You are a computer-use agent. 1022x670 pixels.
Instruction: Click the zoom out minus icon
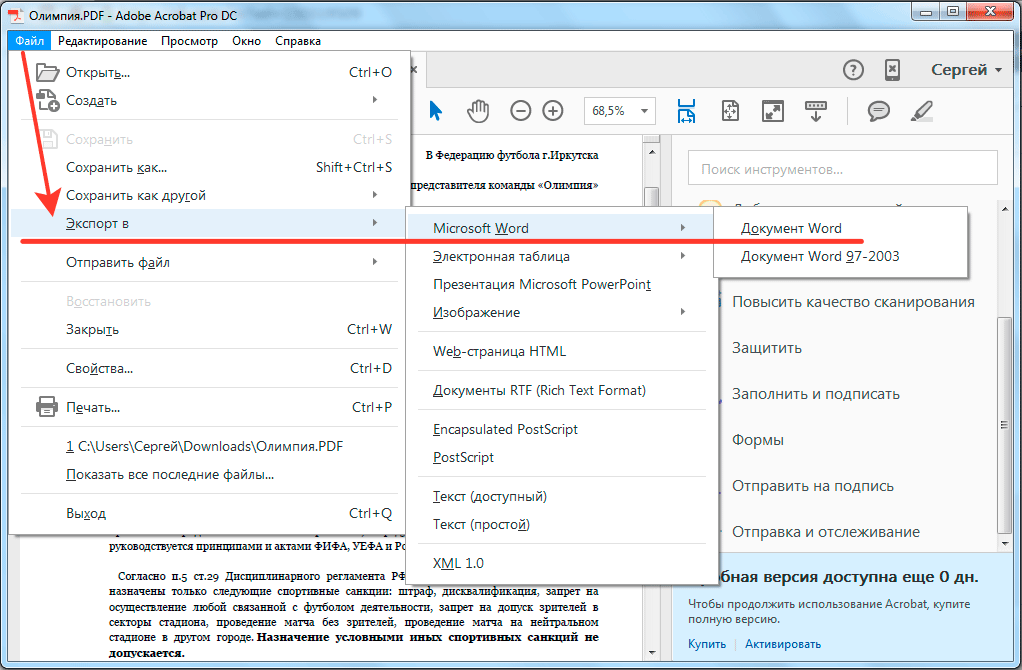click(x=520, y=110)
